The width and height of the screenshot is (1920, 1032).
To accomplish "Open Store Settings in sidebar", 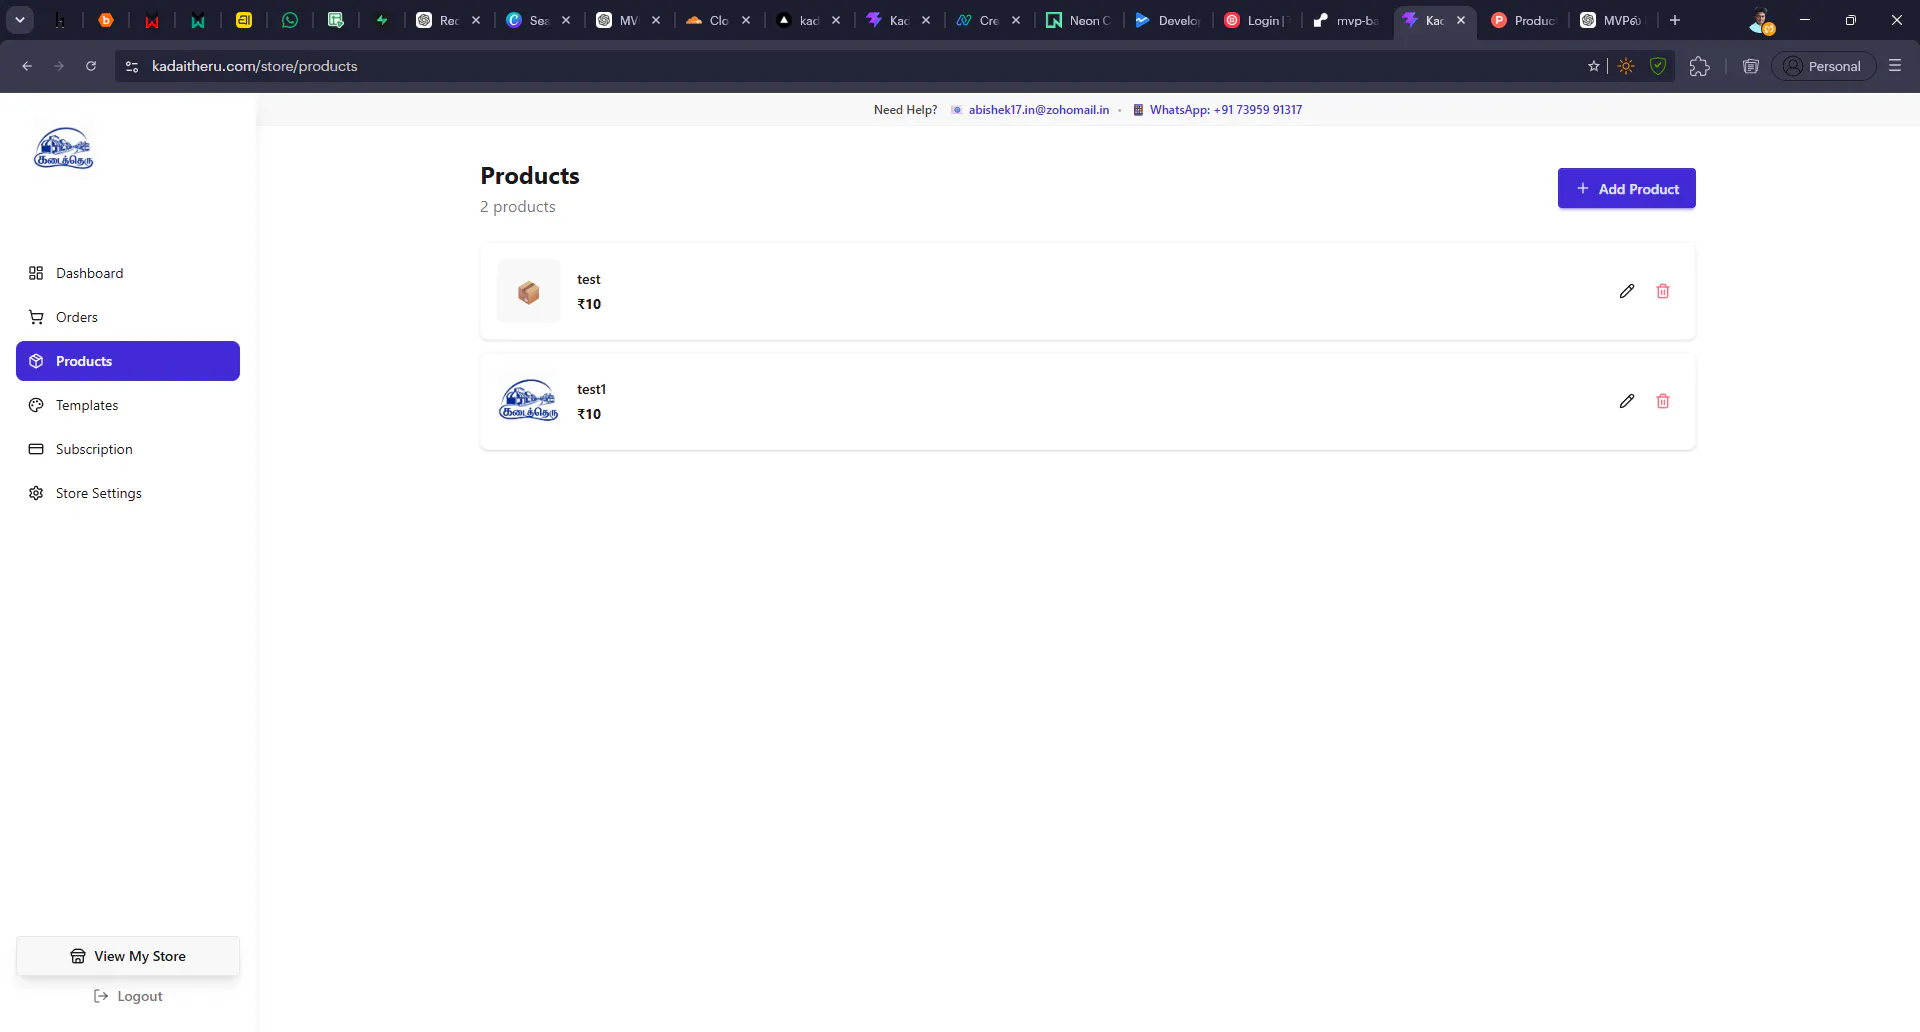I will coord(128,493).
